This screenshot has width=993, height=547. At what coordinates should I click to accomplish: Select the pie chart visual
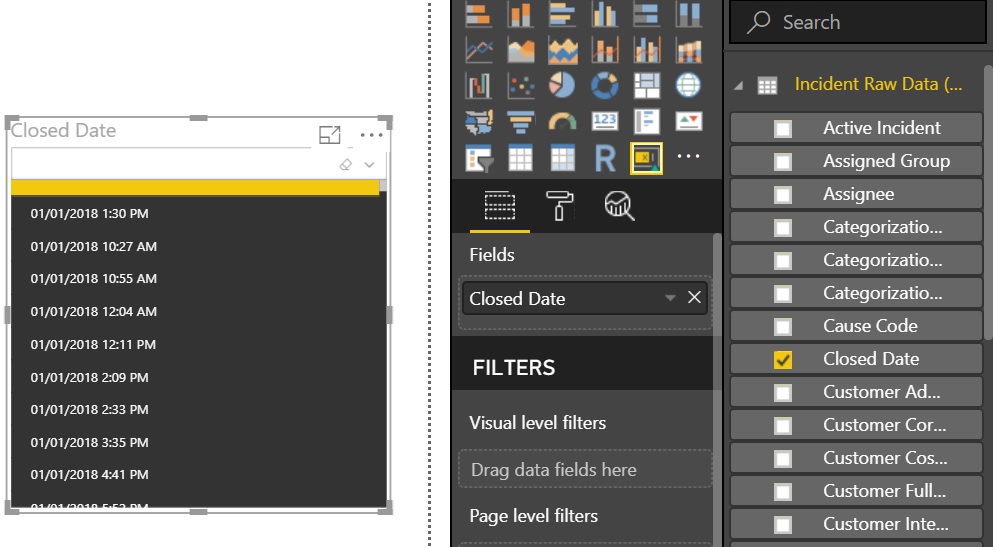tap(562, 85)
